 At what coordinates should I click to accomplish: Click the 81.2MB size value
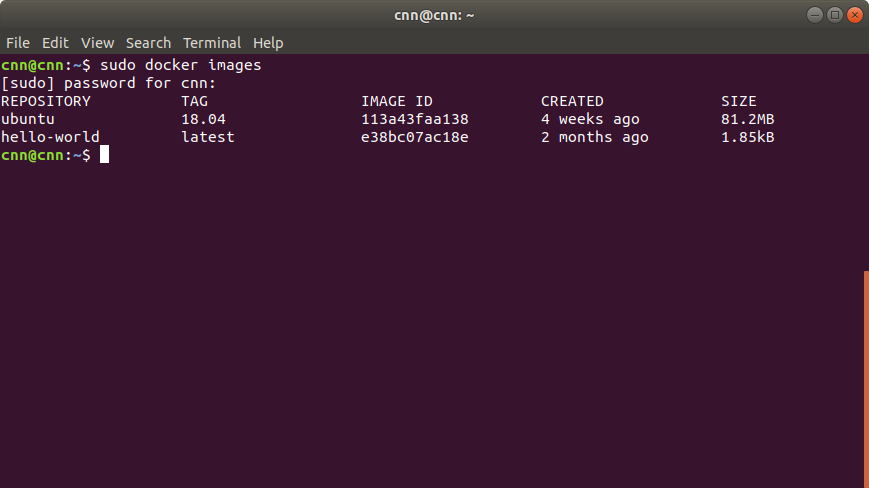[748, 119]
